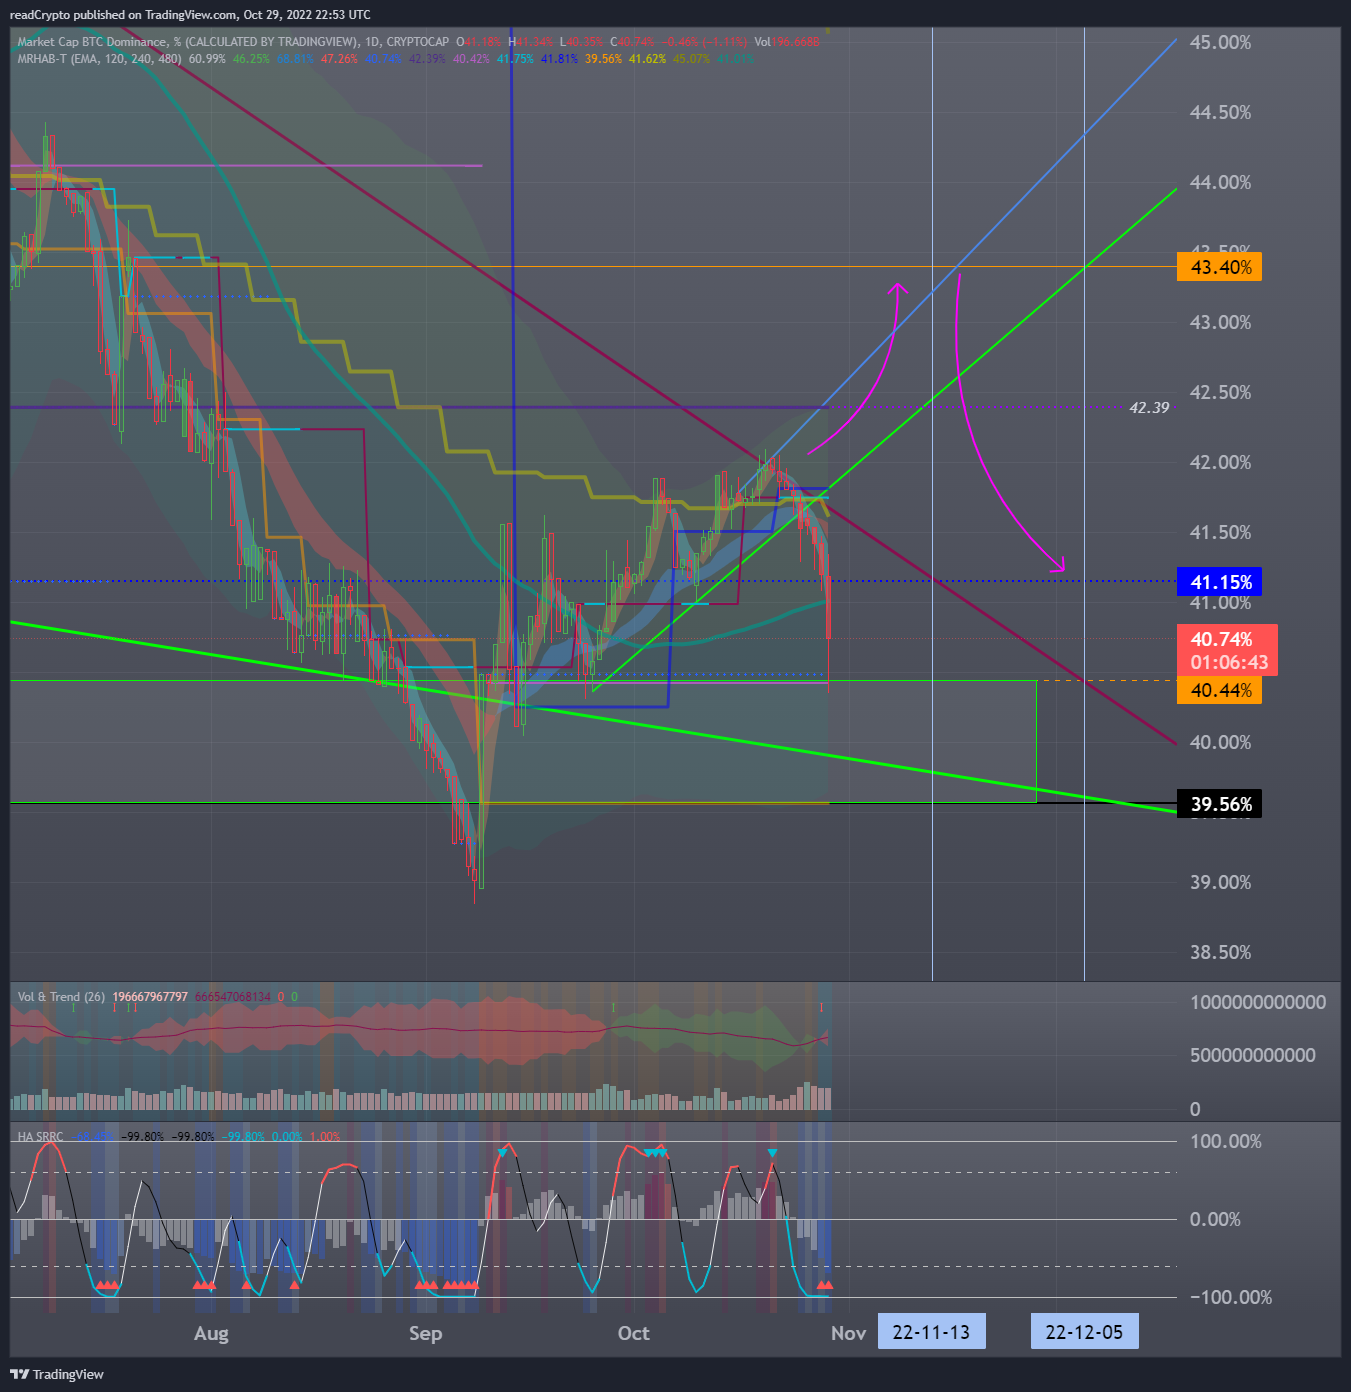The width and height of the screenshot is (1351, 1392).
Task: Click the 'HA SRRC' indicator title
Action: (x=40, y=1137)
